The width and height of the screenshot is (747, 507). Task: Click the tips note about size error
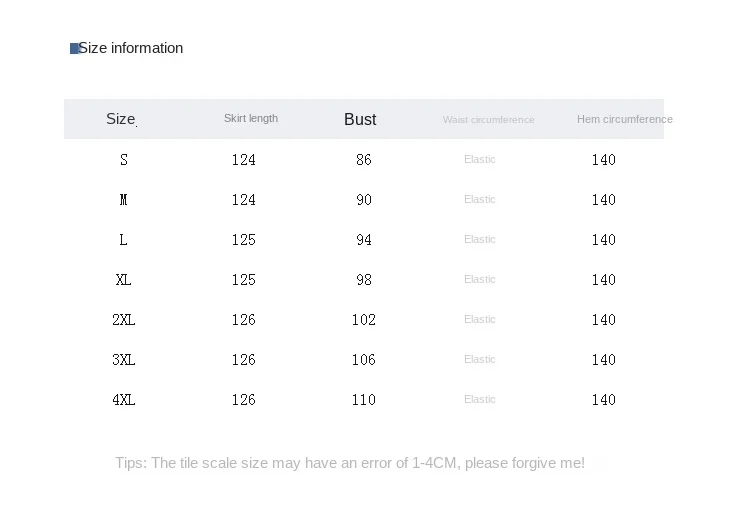pos(350,463)
